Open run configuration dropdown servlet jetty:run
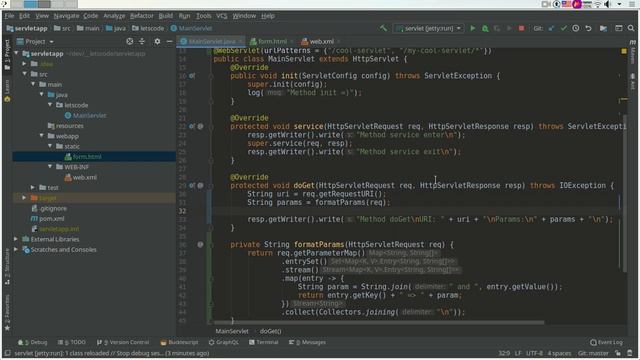The height and width of the screenshot is (360, 640). click(x=429, y=28)
